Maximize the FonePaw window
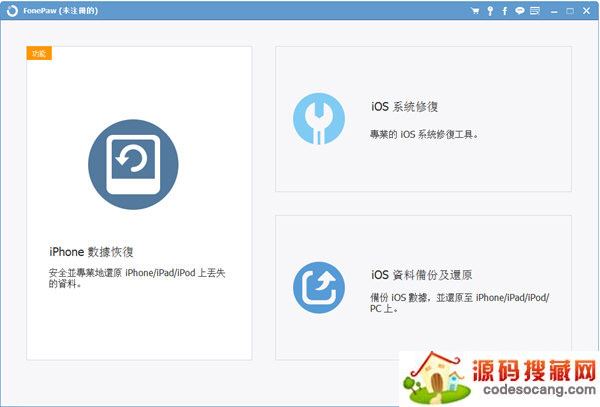Viewport: 600px width, 407px height. point(570,11)
